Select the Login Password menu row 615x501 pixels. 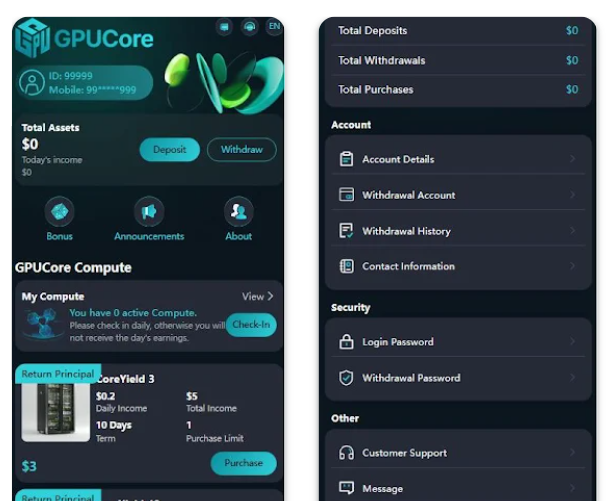click(x=458, y=342)
